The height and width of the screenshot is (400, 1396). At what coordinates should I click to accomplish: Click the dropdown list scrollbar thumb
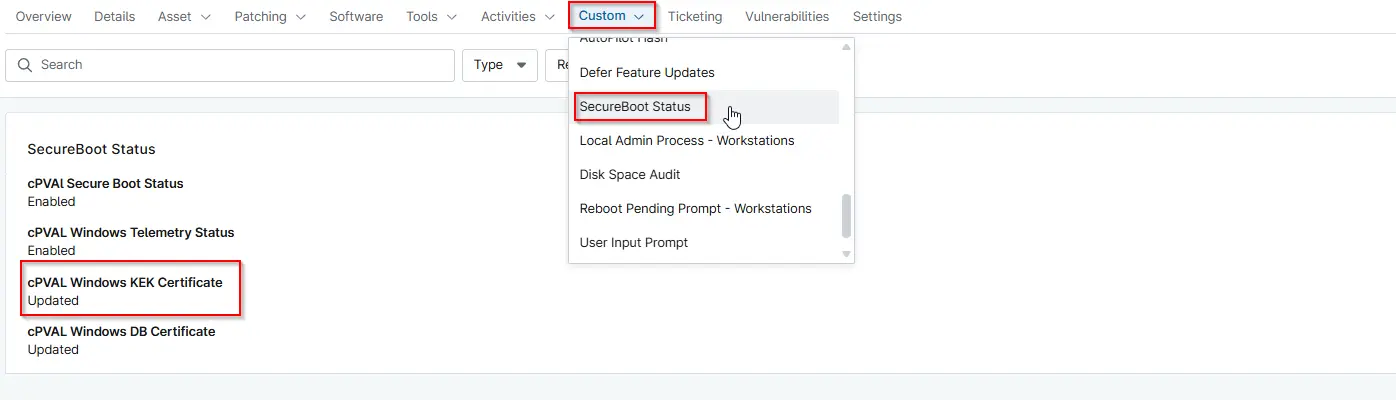[847, 215]
